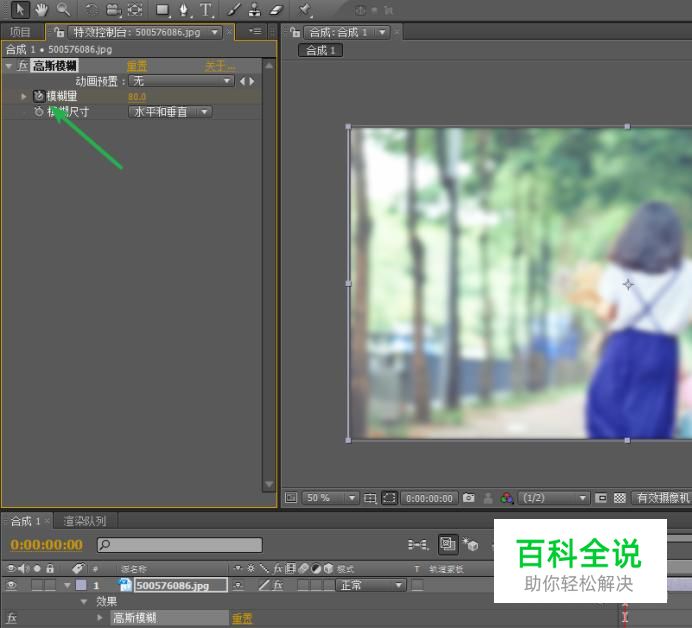Select the Eraser tool
692x628 pixels.
[276, 10]
